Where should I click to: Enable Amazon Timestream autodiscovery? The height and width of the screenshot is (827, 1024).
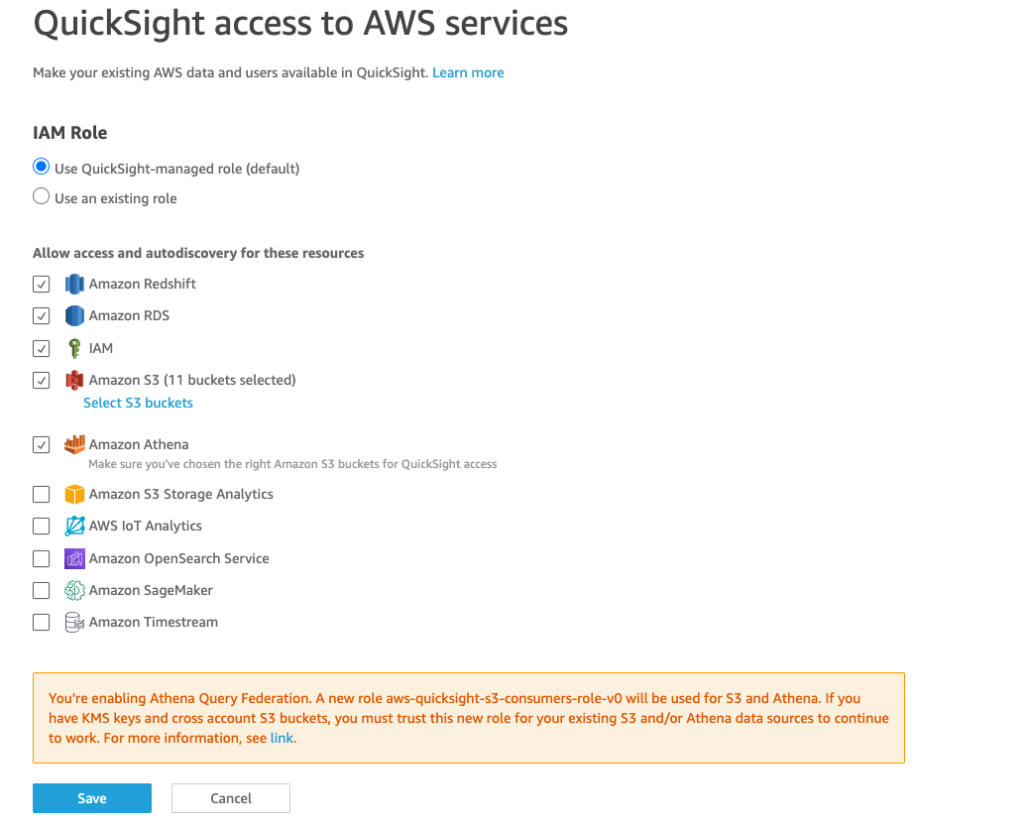click(x=41, y=622)
